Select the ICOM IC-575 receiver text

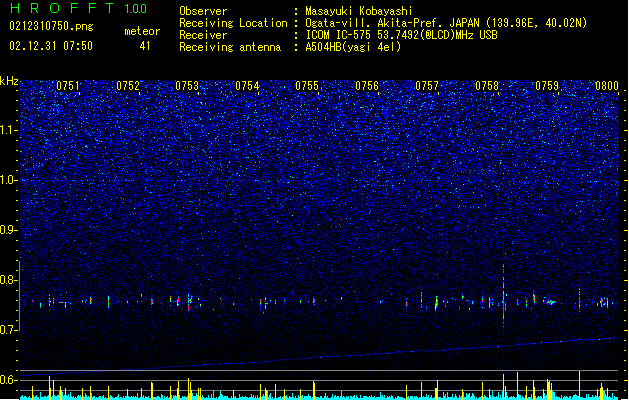tap(401, 35)
